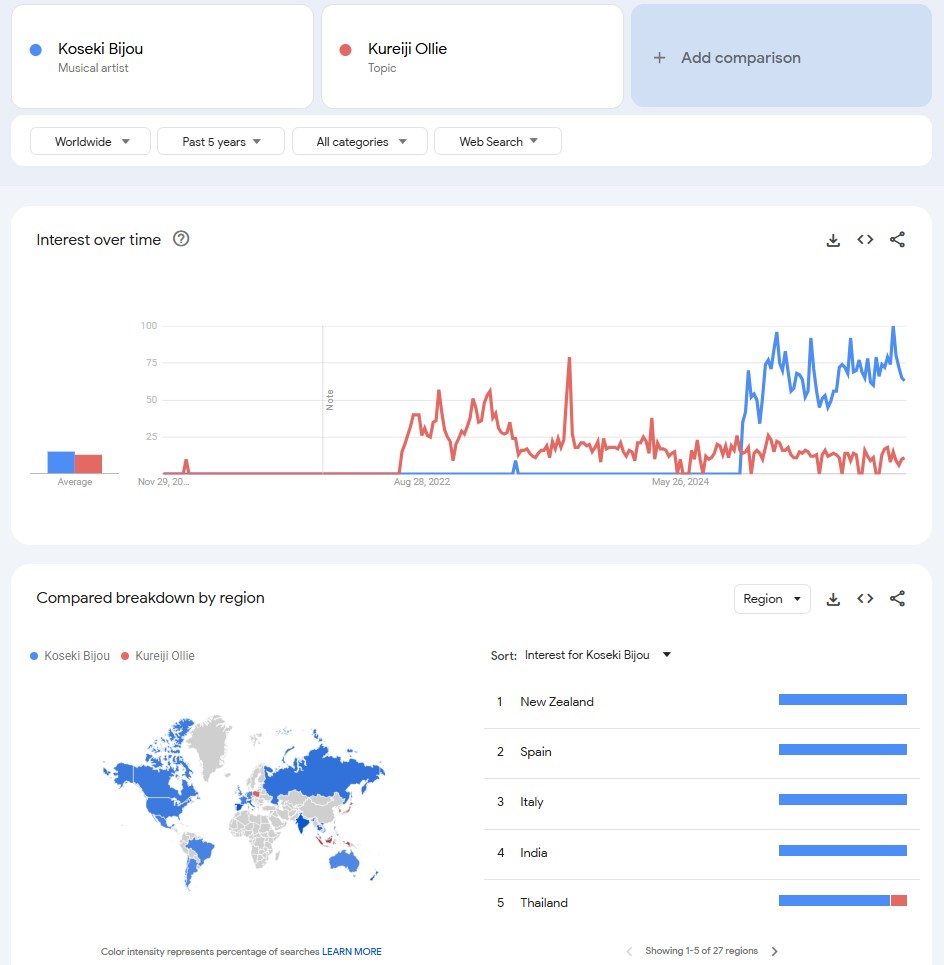
Task: Download the region breakdown data
Action: (x=833, y=599)
